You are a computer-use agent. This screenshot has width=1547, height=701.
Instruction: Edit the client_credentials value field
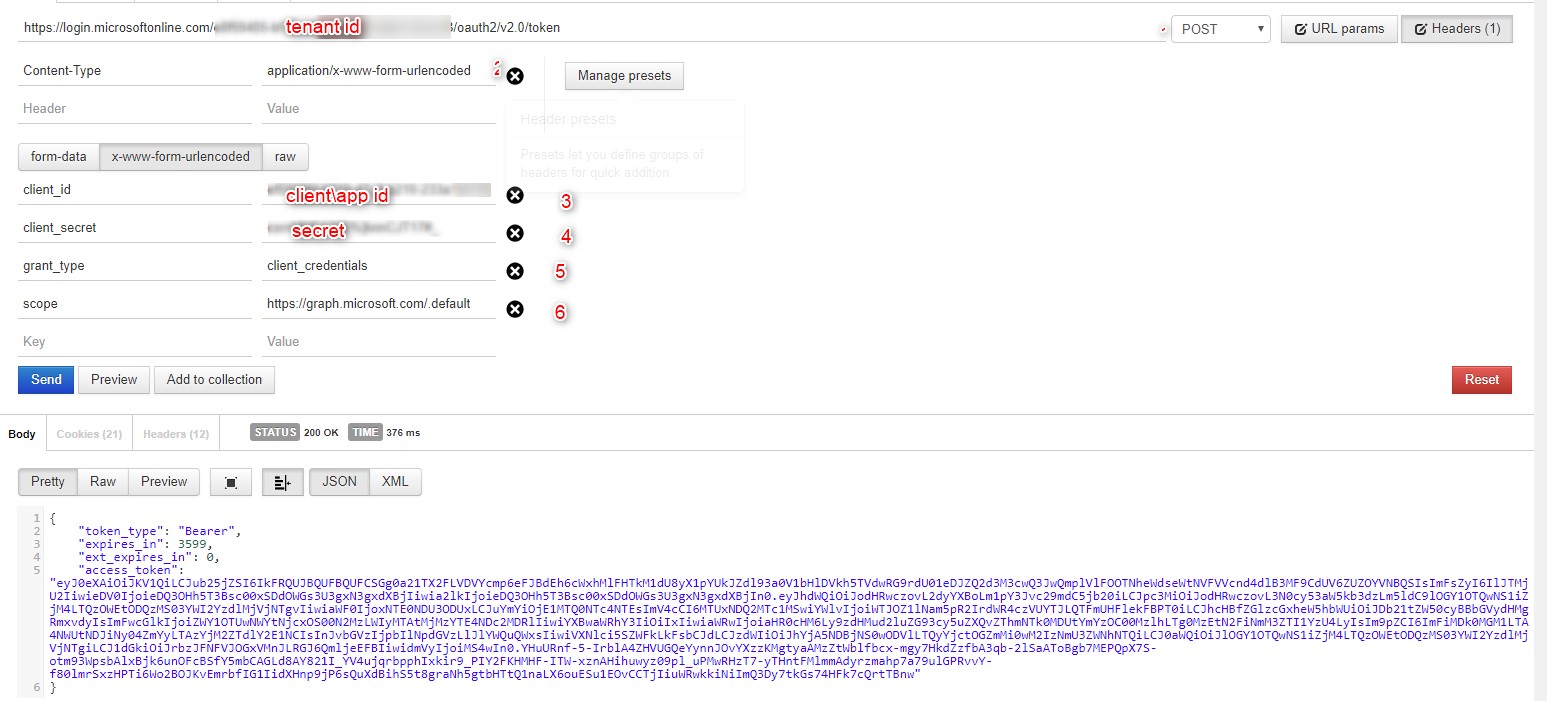[379, 266]
